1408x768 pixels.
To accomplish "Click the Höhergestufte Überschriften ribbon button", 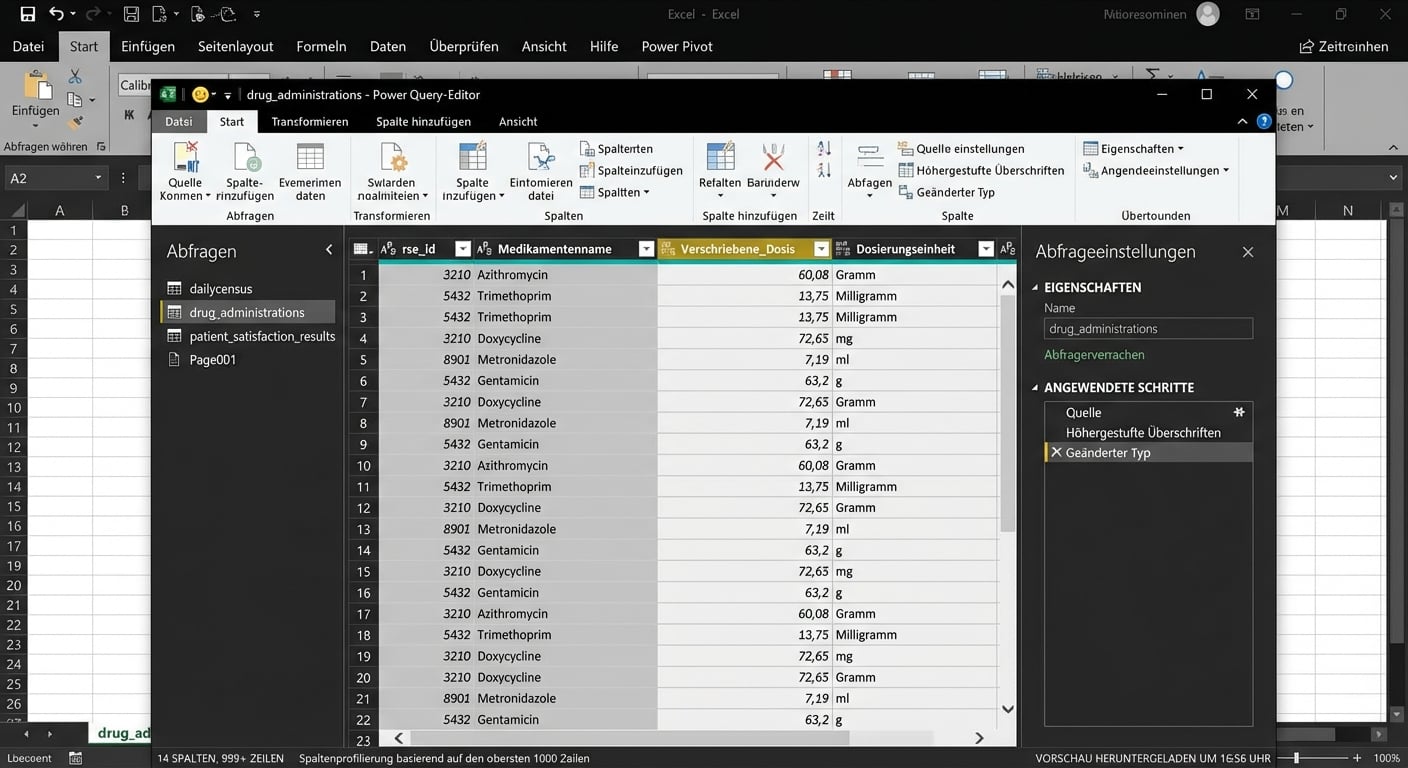I will (980, 170).
